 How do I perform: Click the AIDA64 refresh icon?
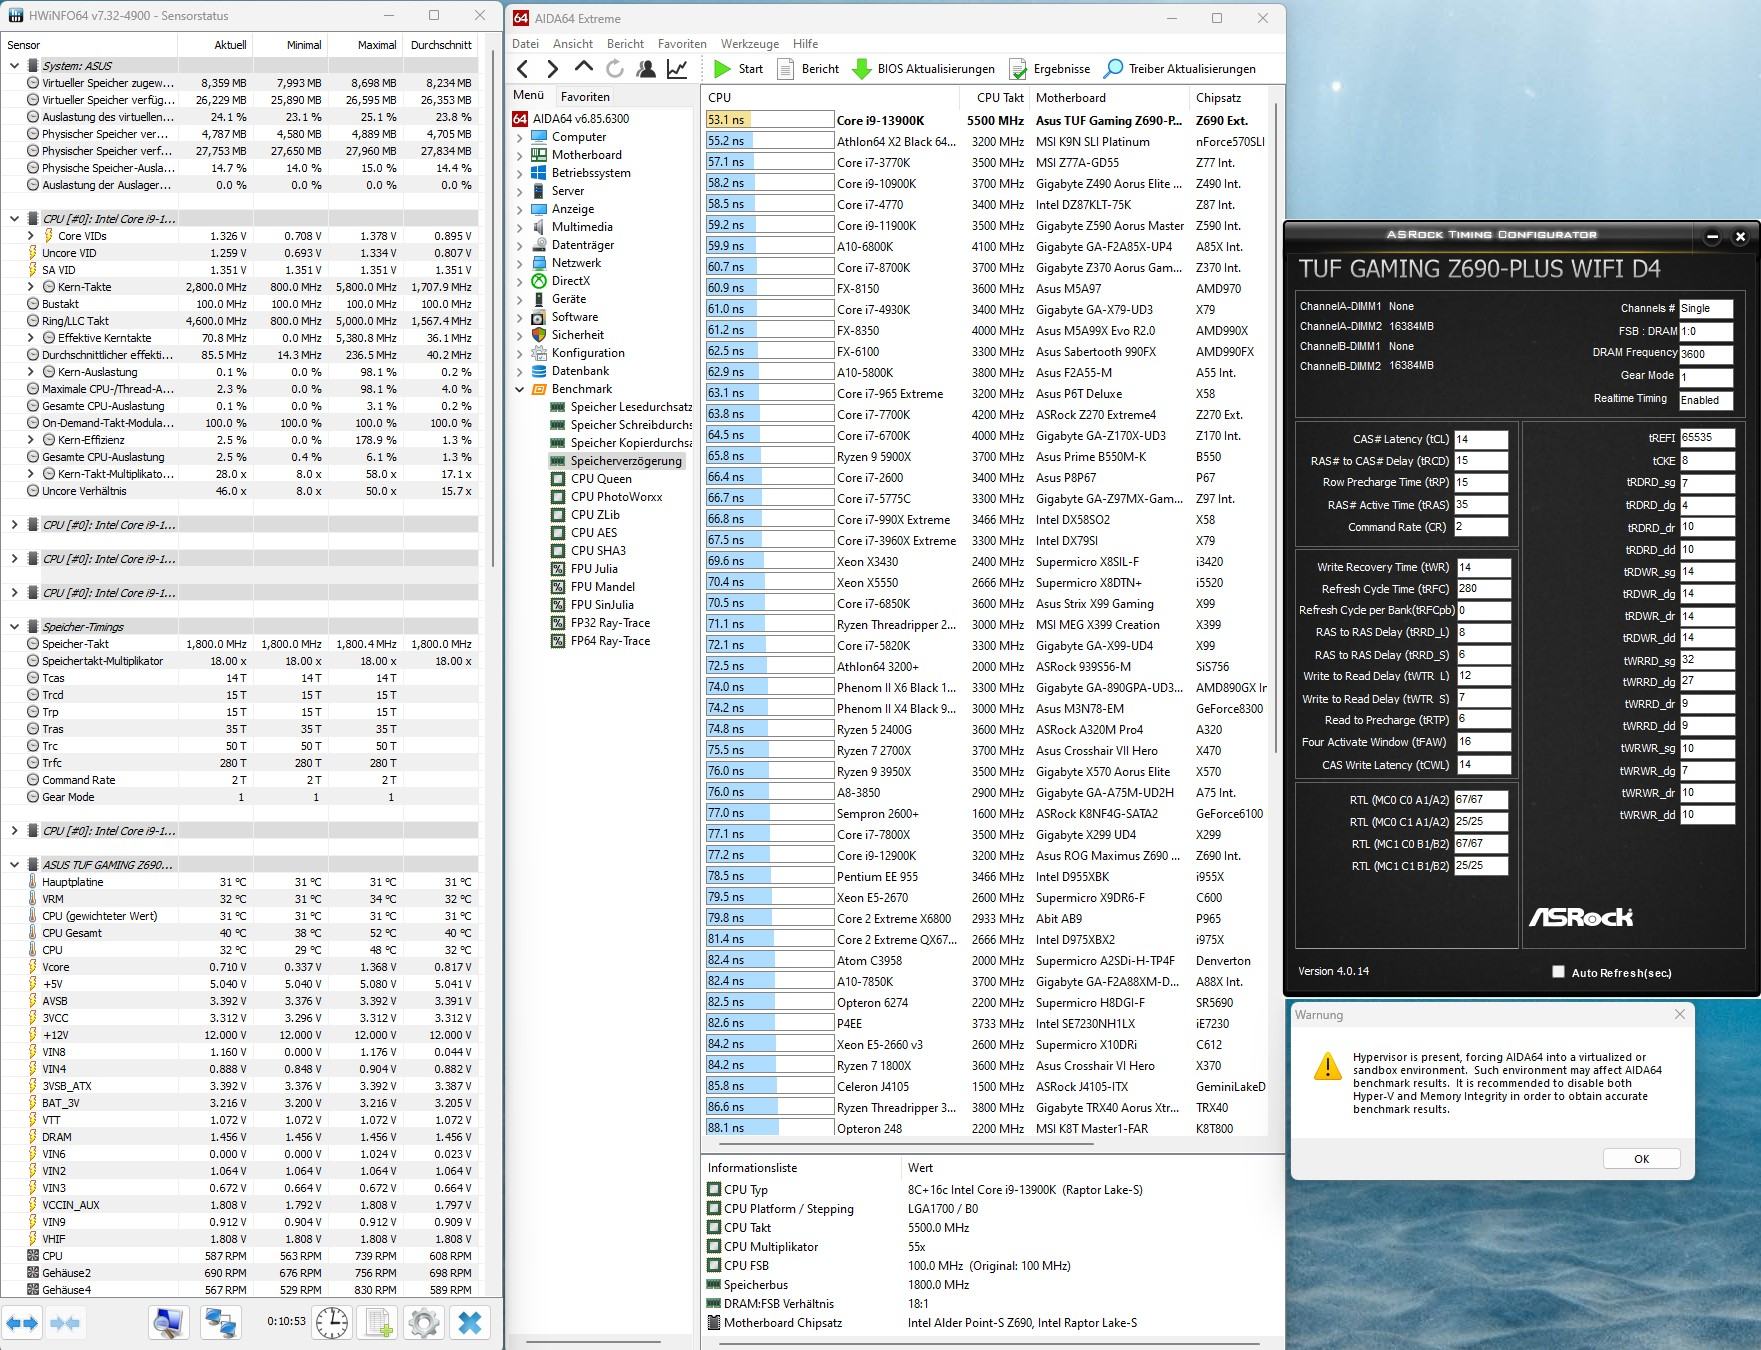(x=615, y=69)
